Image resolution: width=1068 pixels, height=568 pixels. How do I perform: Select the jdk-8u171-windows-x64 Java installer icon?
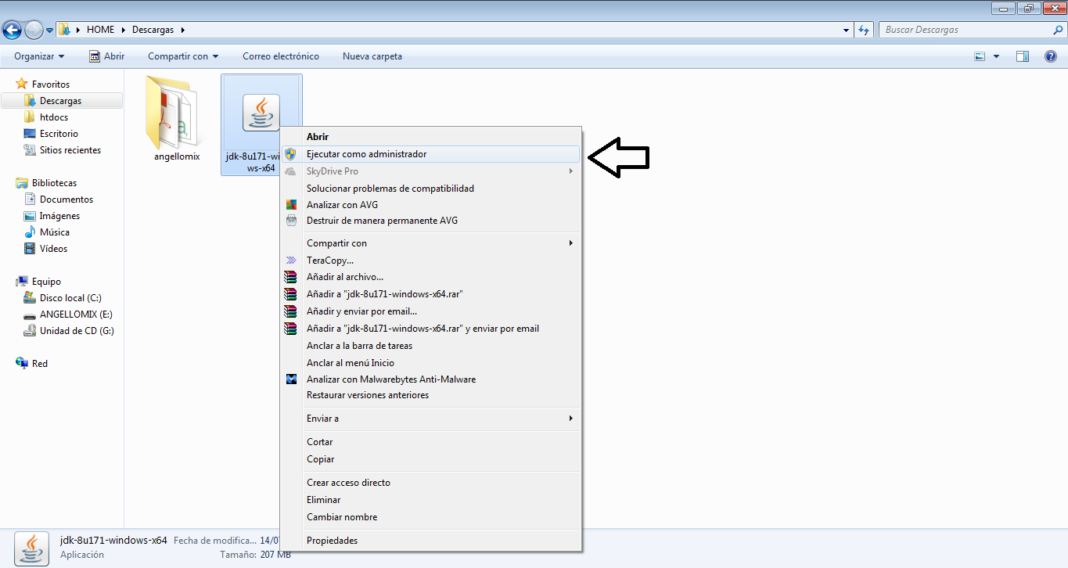pos(261,113)
